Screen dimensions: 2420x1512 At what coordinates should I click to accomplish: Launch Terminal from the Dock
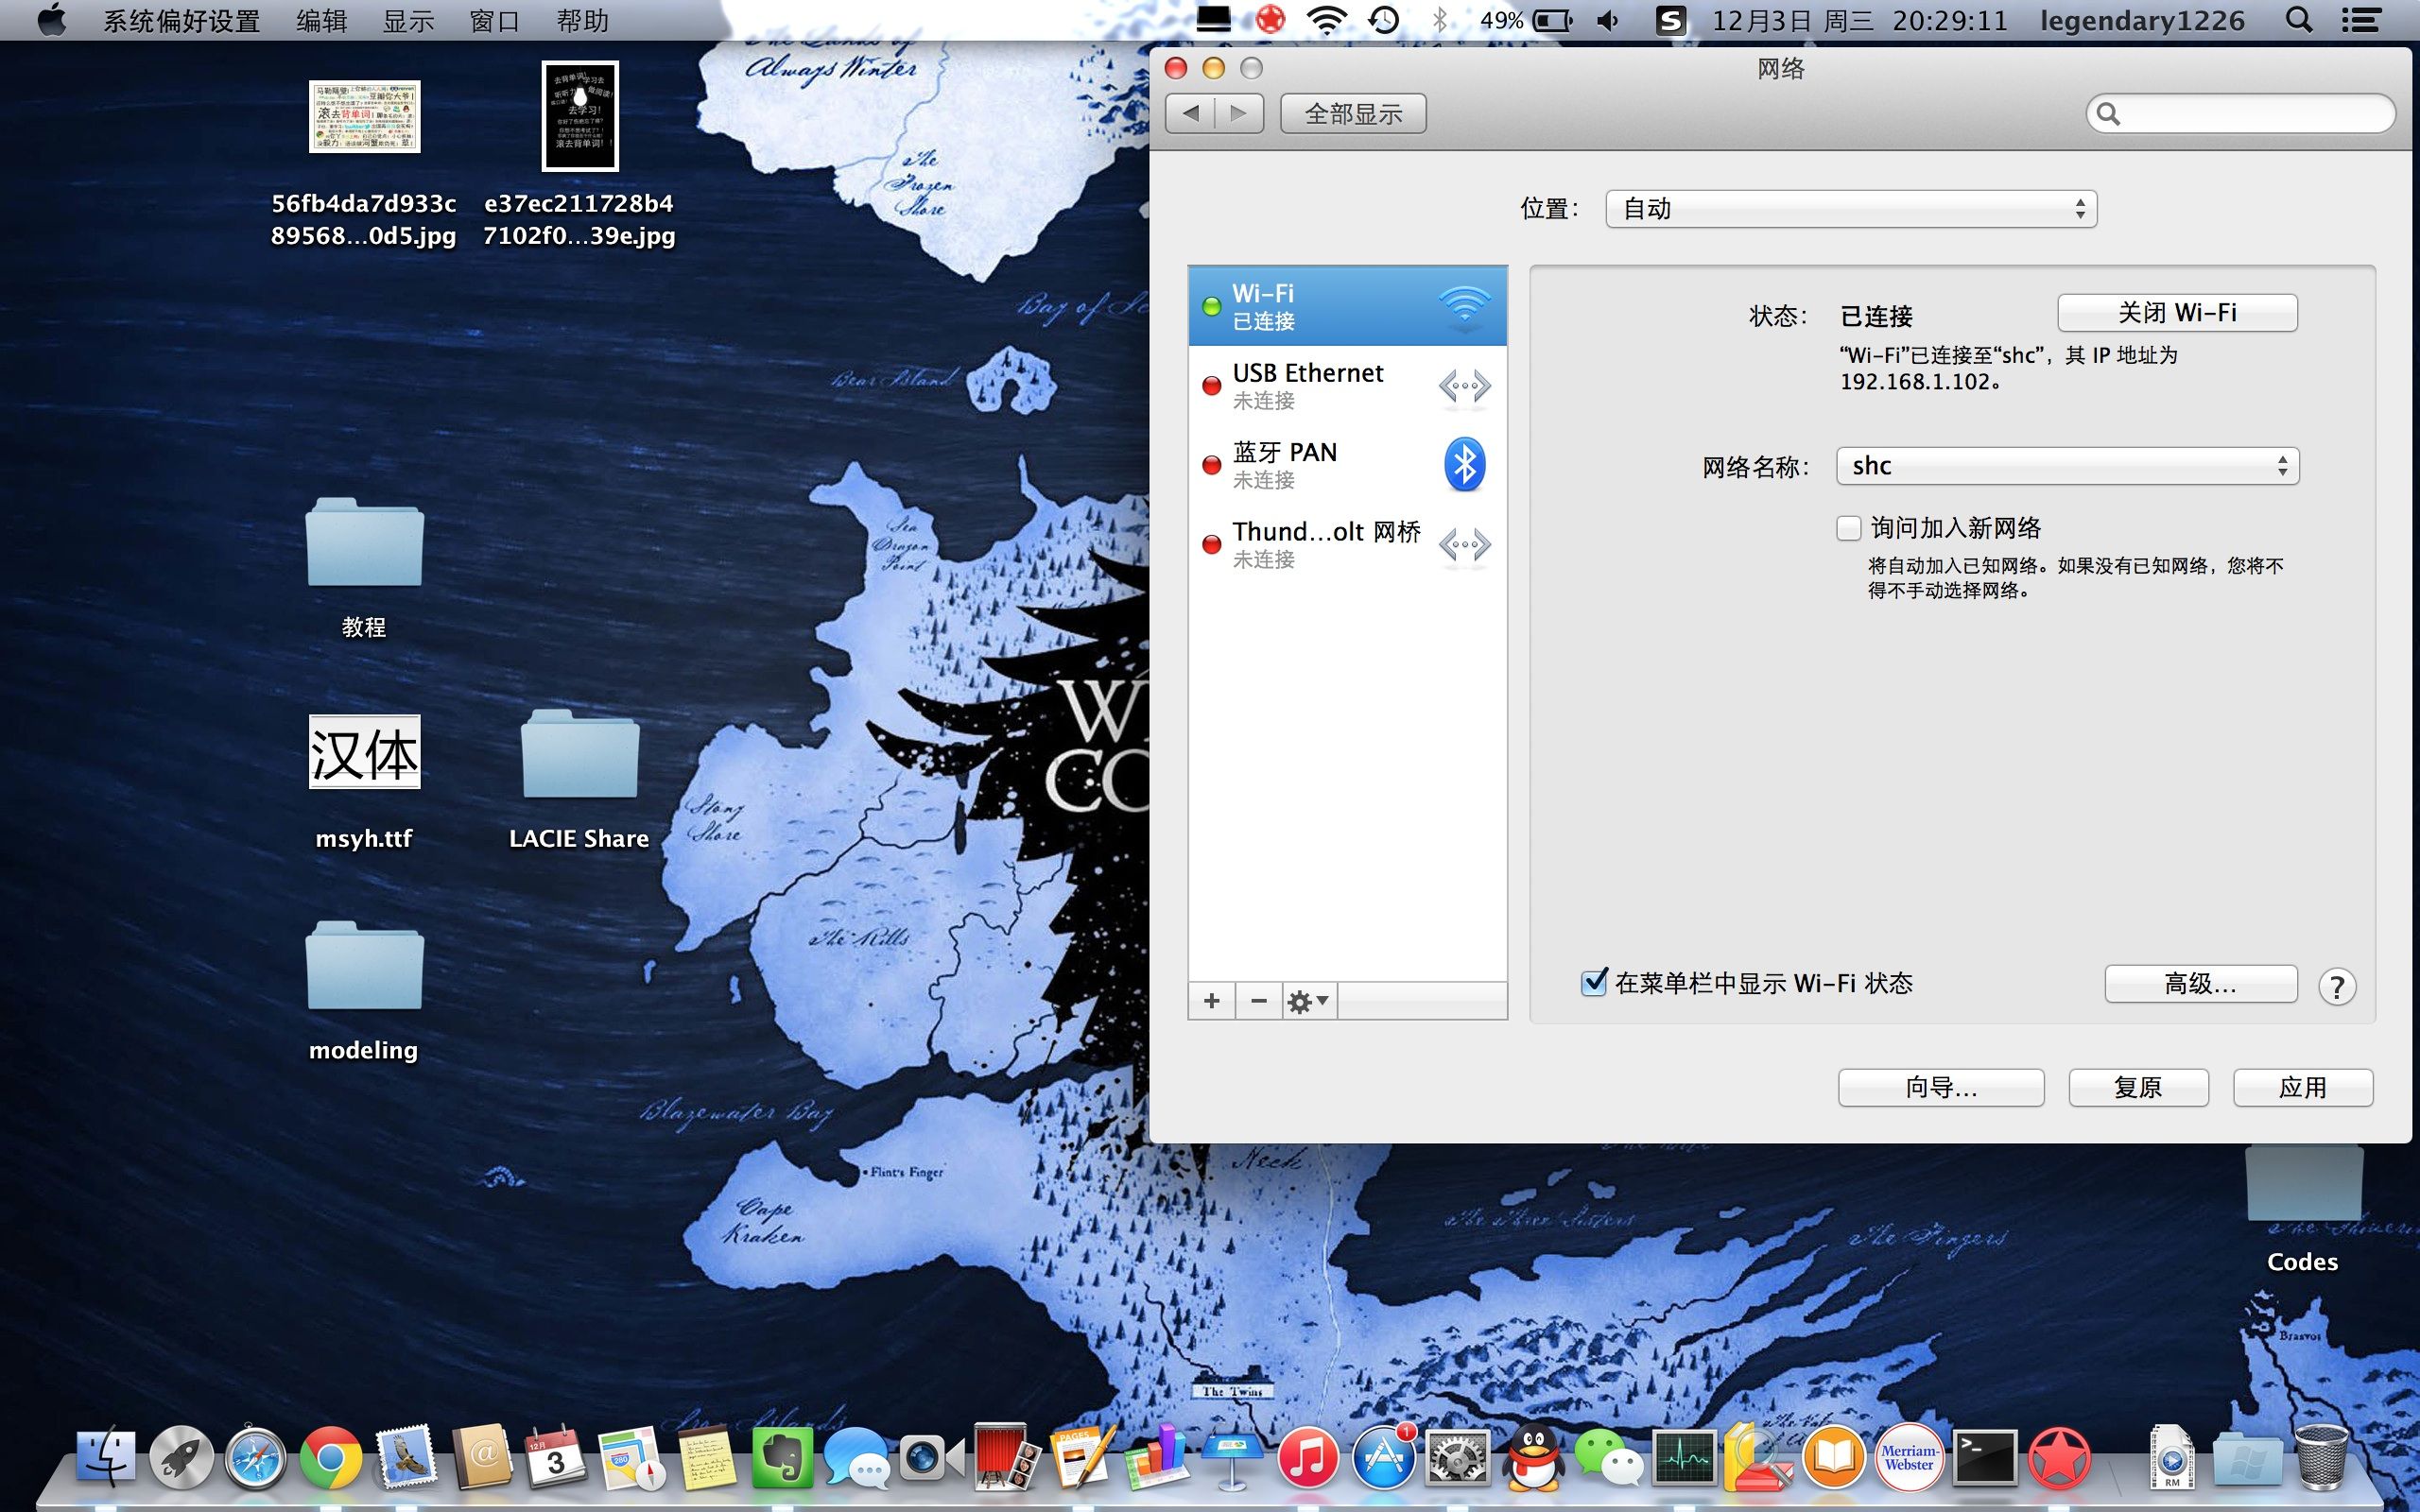click(x=1984, y=1458)
